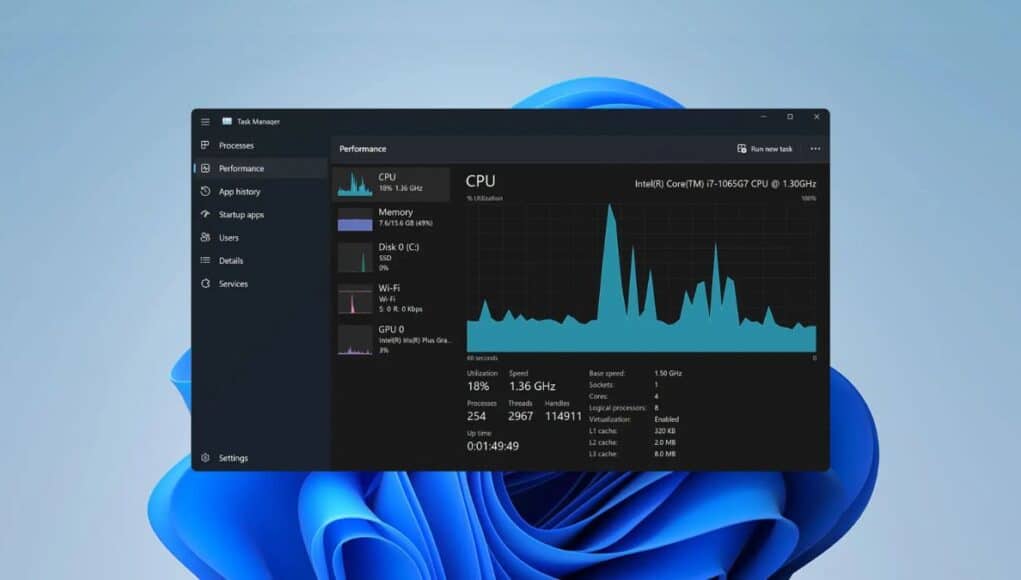Click the Performance page header title

click(x=363, y=149)
